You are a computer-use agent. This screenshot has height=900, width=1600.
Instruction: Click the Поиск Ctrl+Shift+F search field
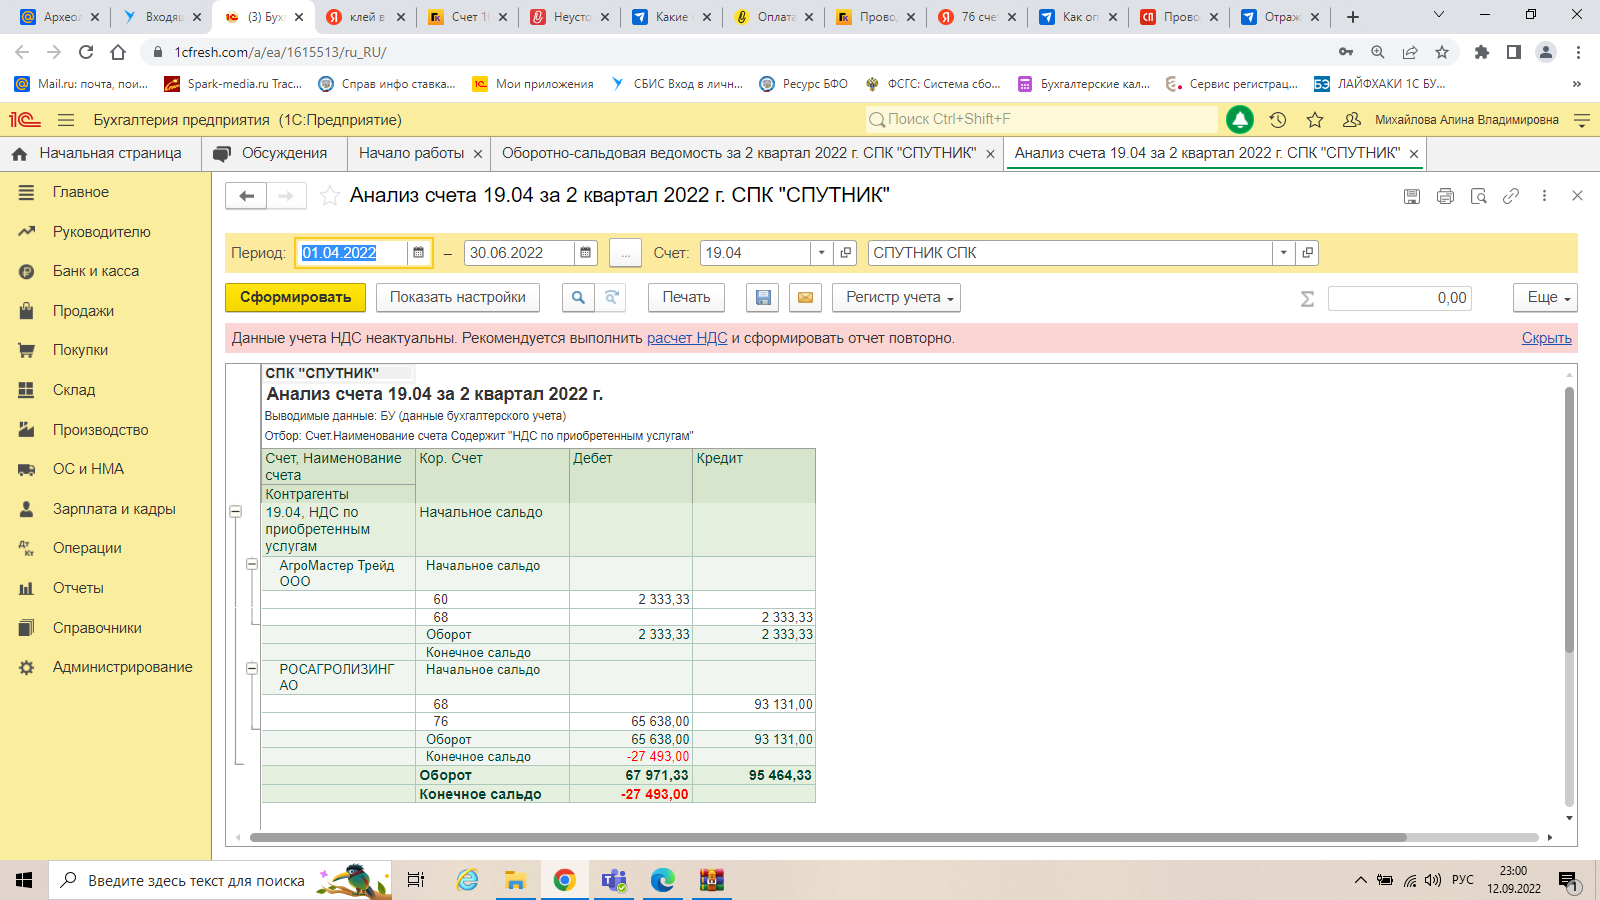coord(1041,119)
